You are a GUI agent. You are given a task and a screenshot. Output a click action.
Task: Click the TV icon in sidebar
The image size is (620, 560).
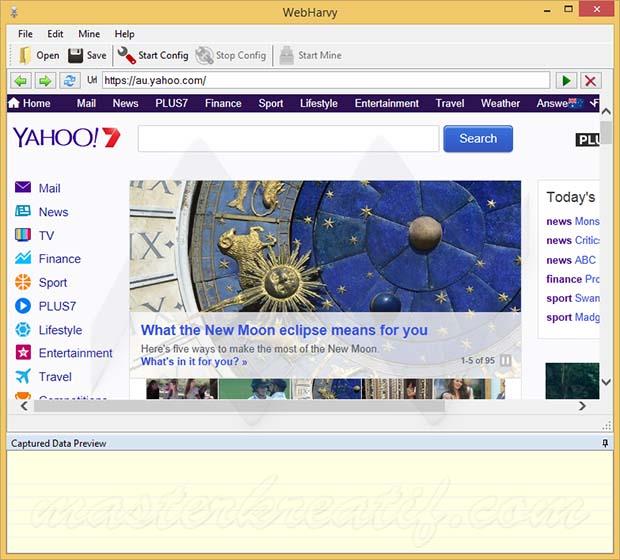pos(23,235)
